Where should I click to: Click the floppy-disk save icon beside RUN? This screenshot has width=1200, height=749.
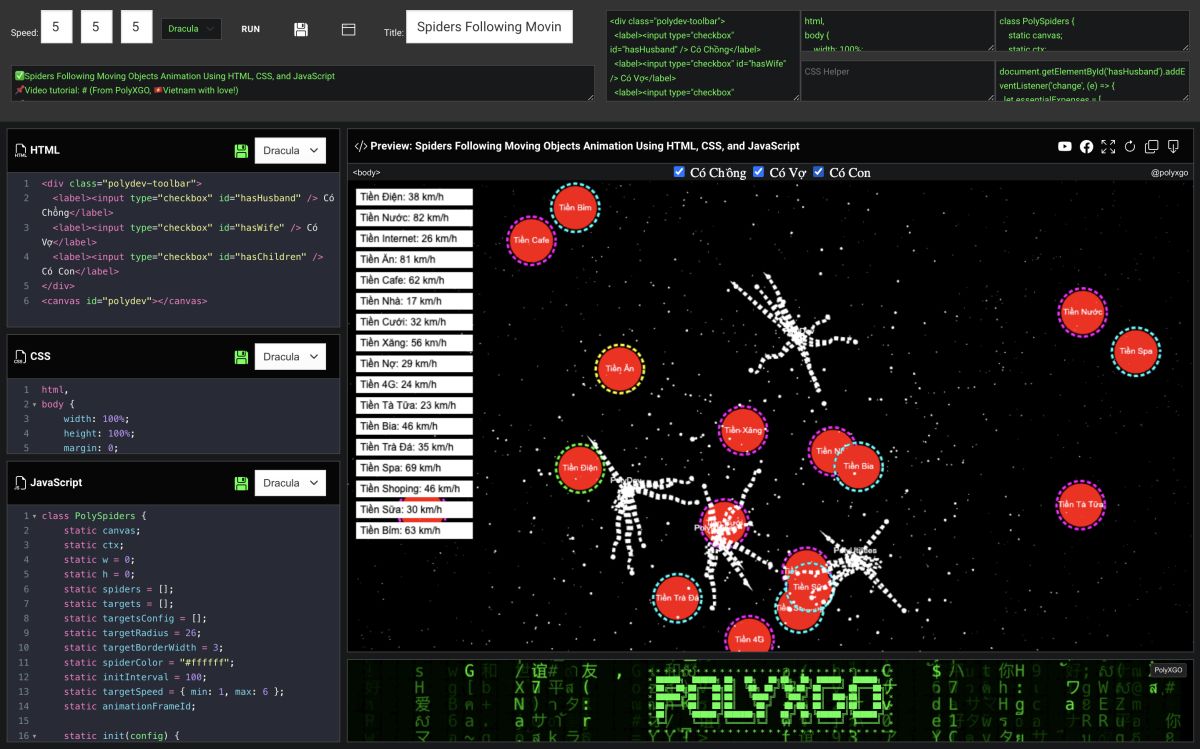(301, 29)
